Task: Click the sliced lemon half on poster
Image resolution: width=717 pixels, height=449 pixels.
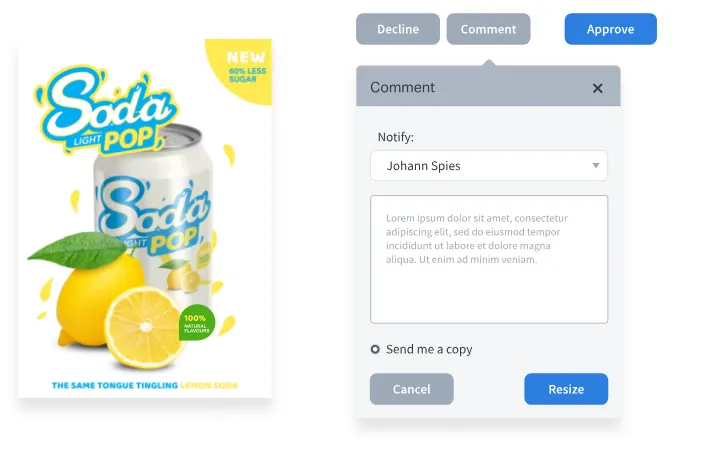Action: click(x=145, y=327)
